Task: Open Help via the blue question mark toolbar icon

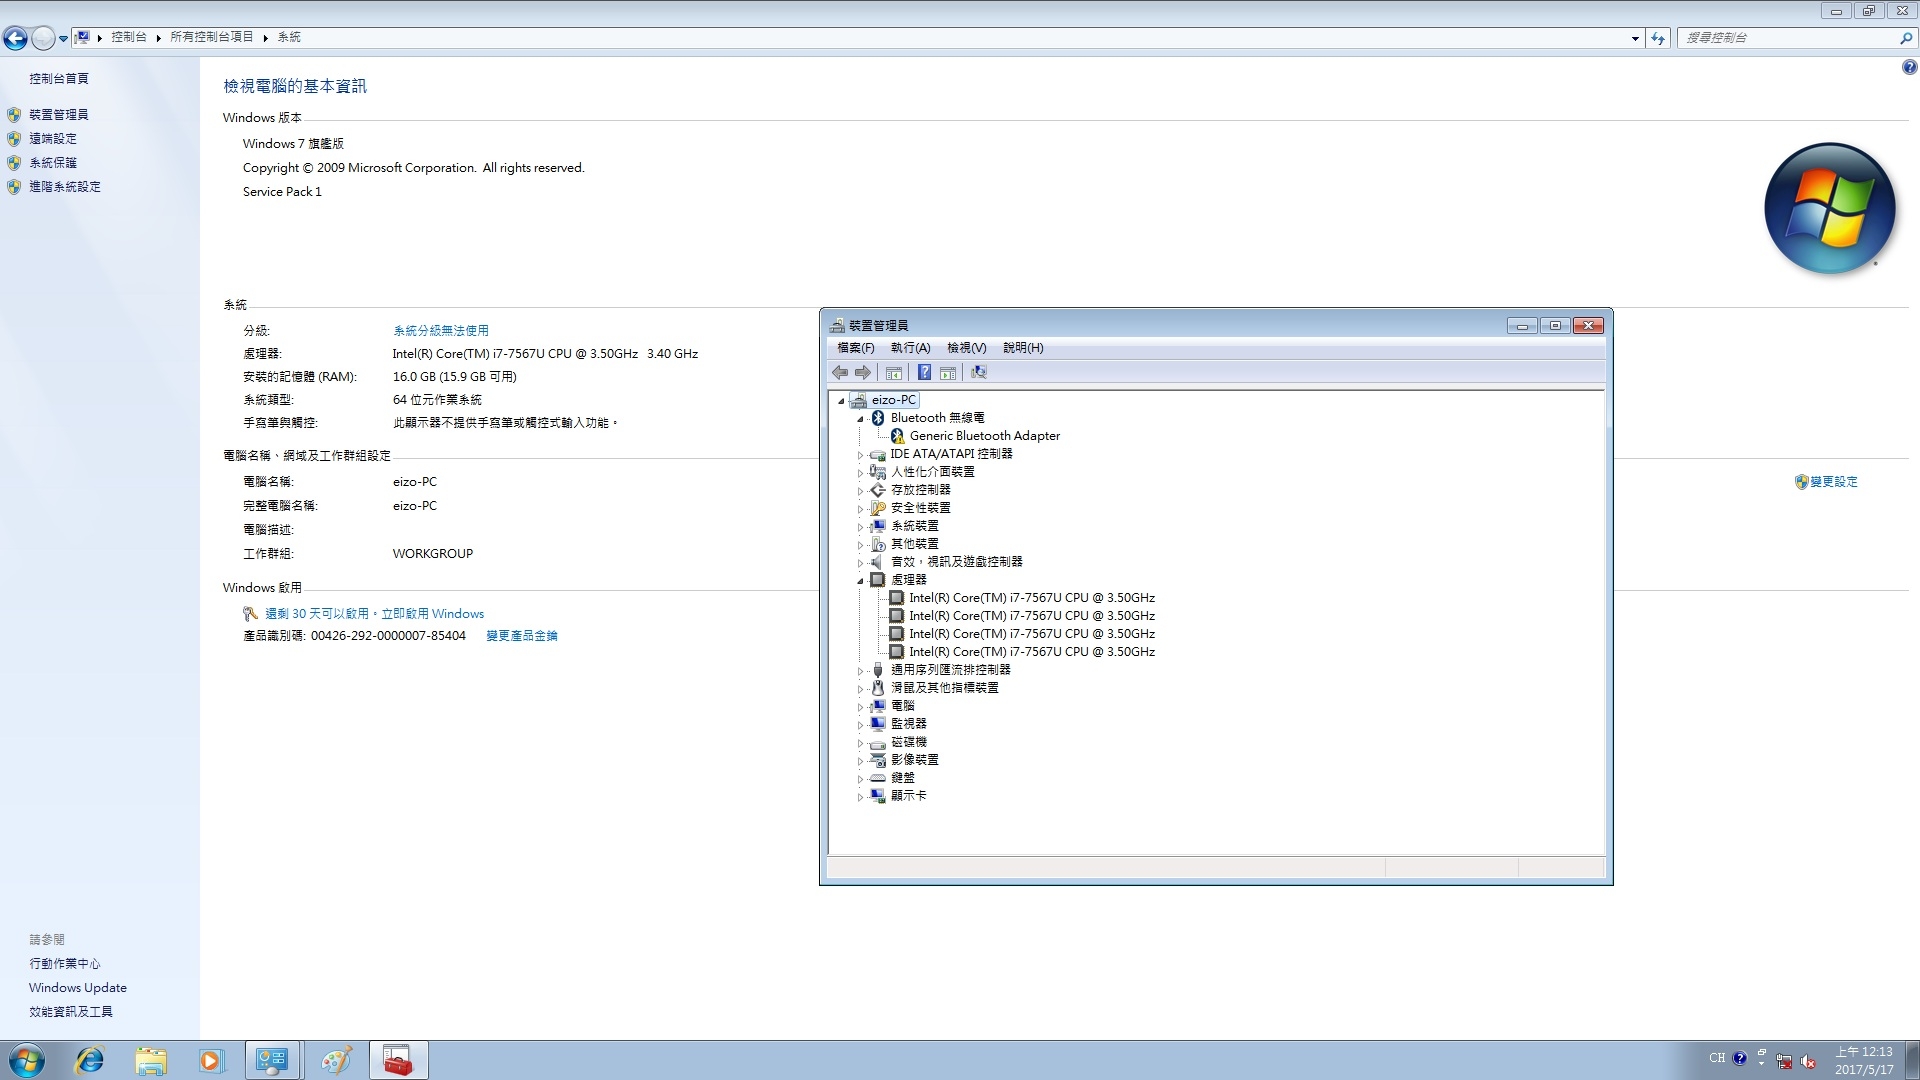Action: click(924, 373)
